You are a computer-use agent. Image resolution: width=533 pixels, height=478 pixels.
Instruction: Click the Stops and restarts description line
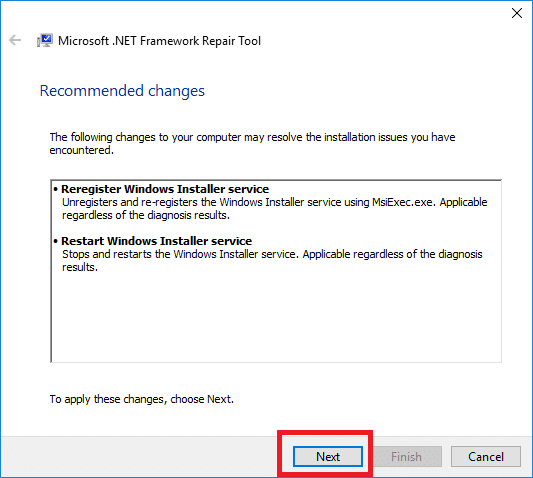pyautogui.click(x=272, y=254)
